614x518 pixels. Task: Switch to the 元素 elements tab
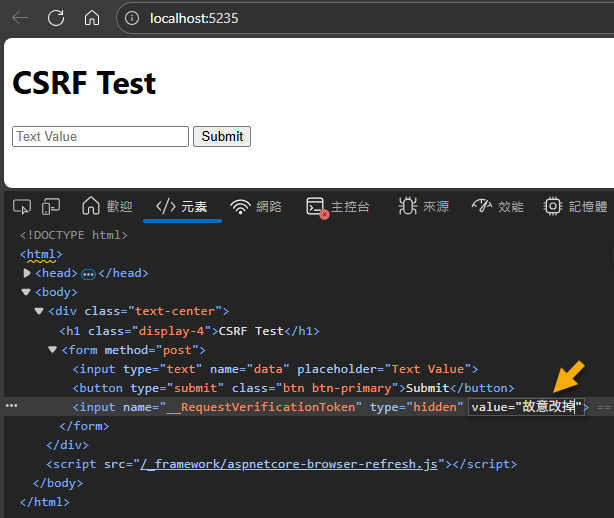[182, 206]
